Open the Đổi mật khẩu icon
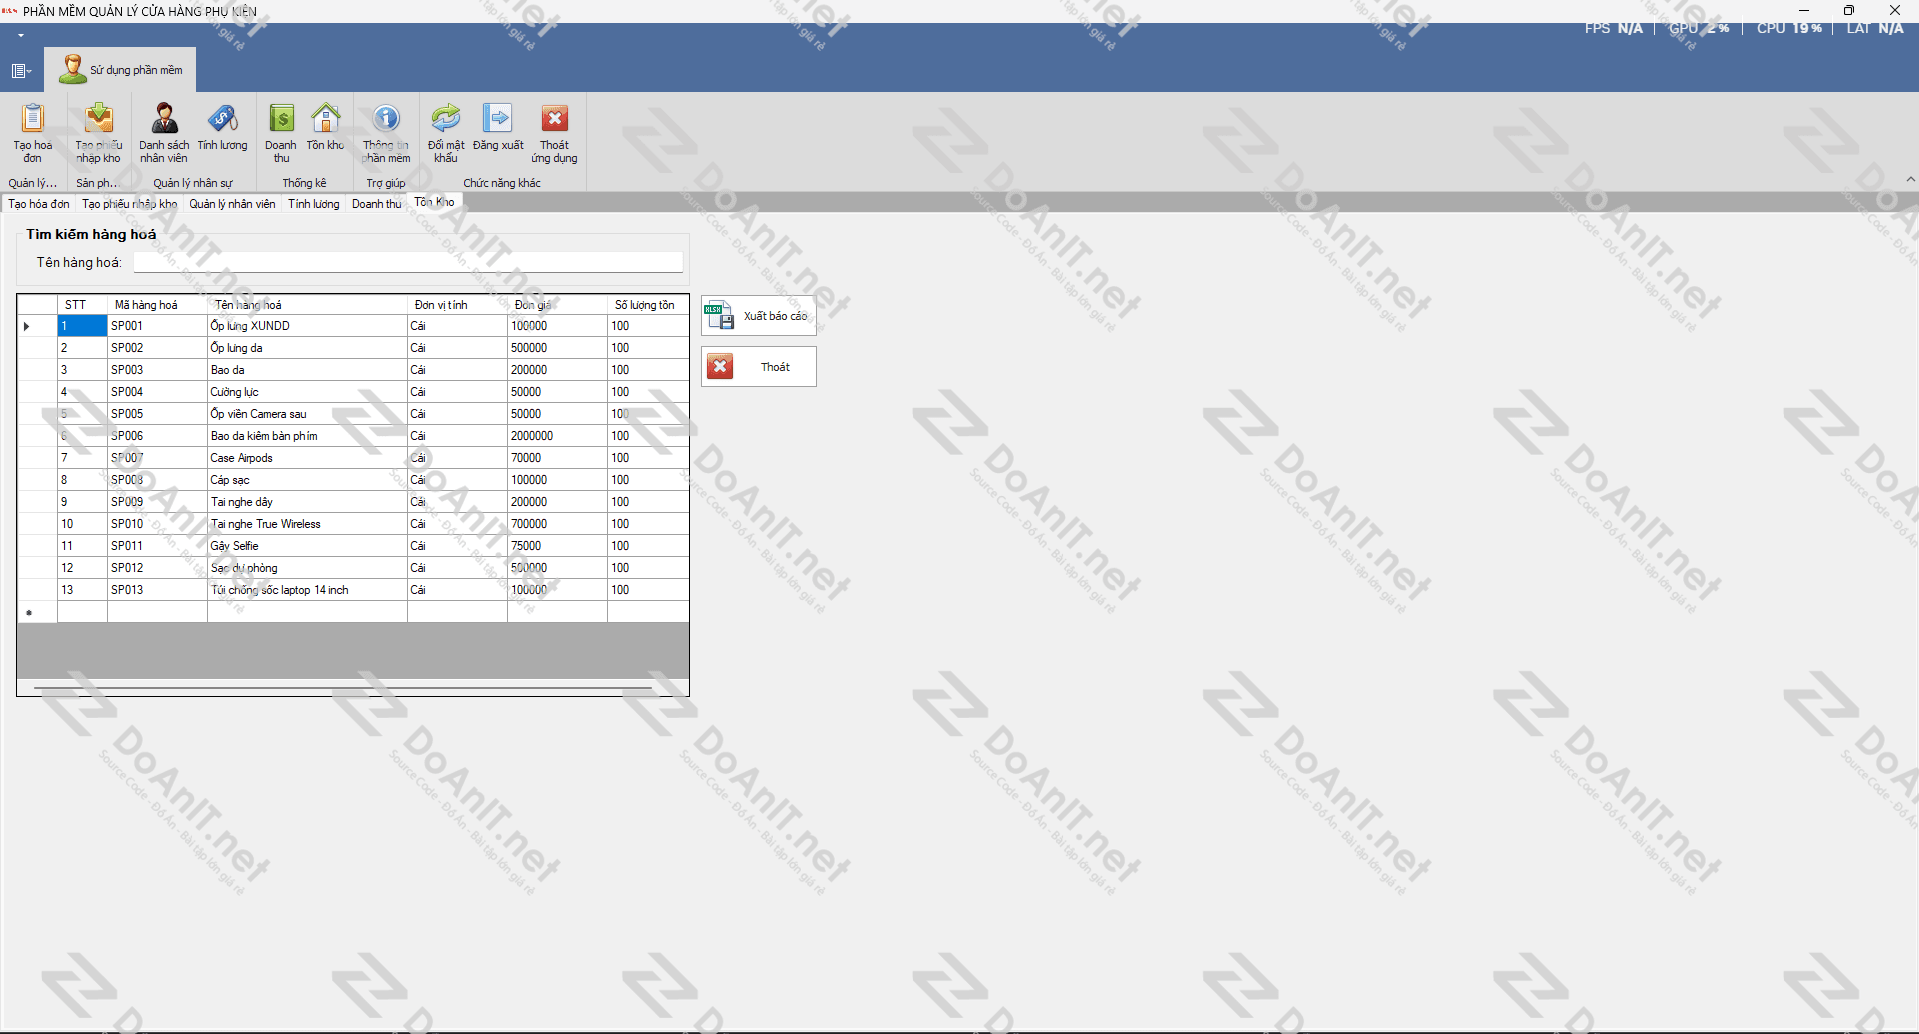The height and width of the screenshot is (1034, 1919). (x=446, y=133)
